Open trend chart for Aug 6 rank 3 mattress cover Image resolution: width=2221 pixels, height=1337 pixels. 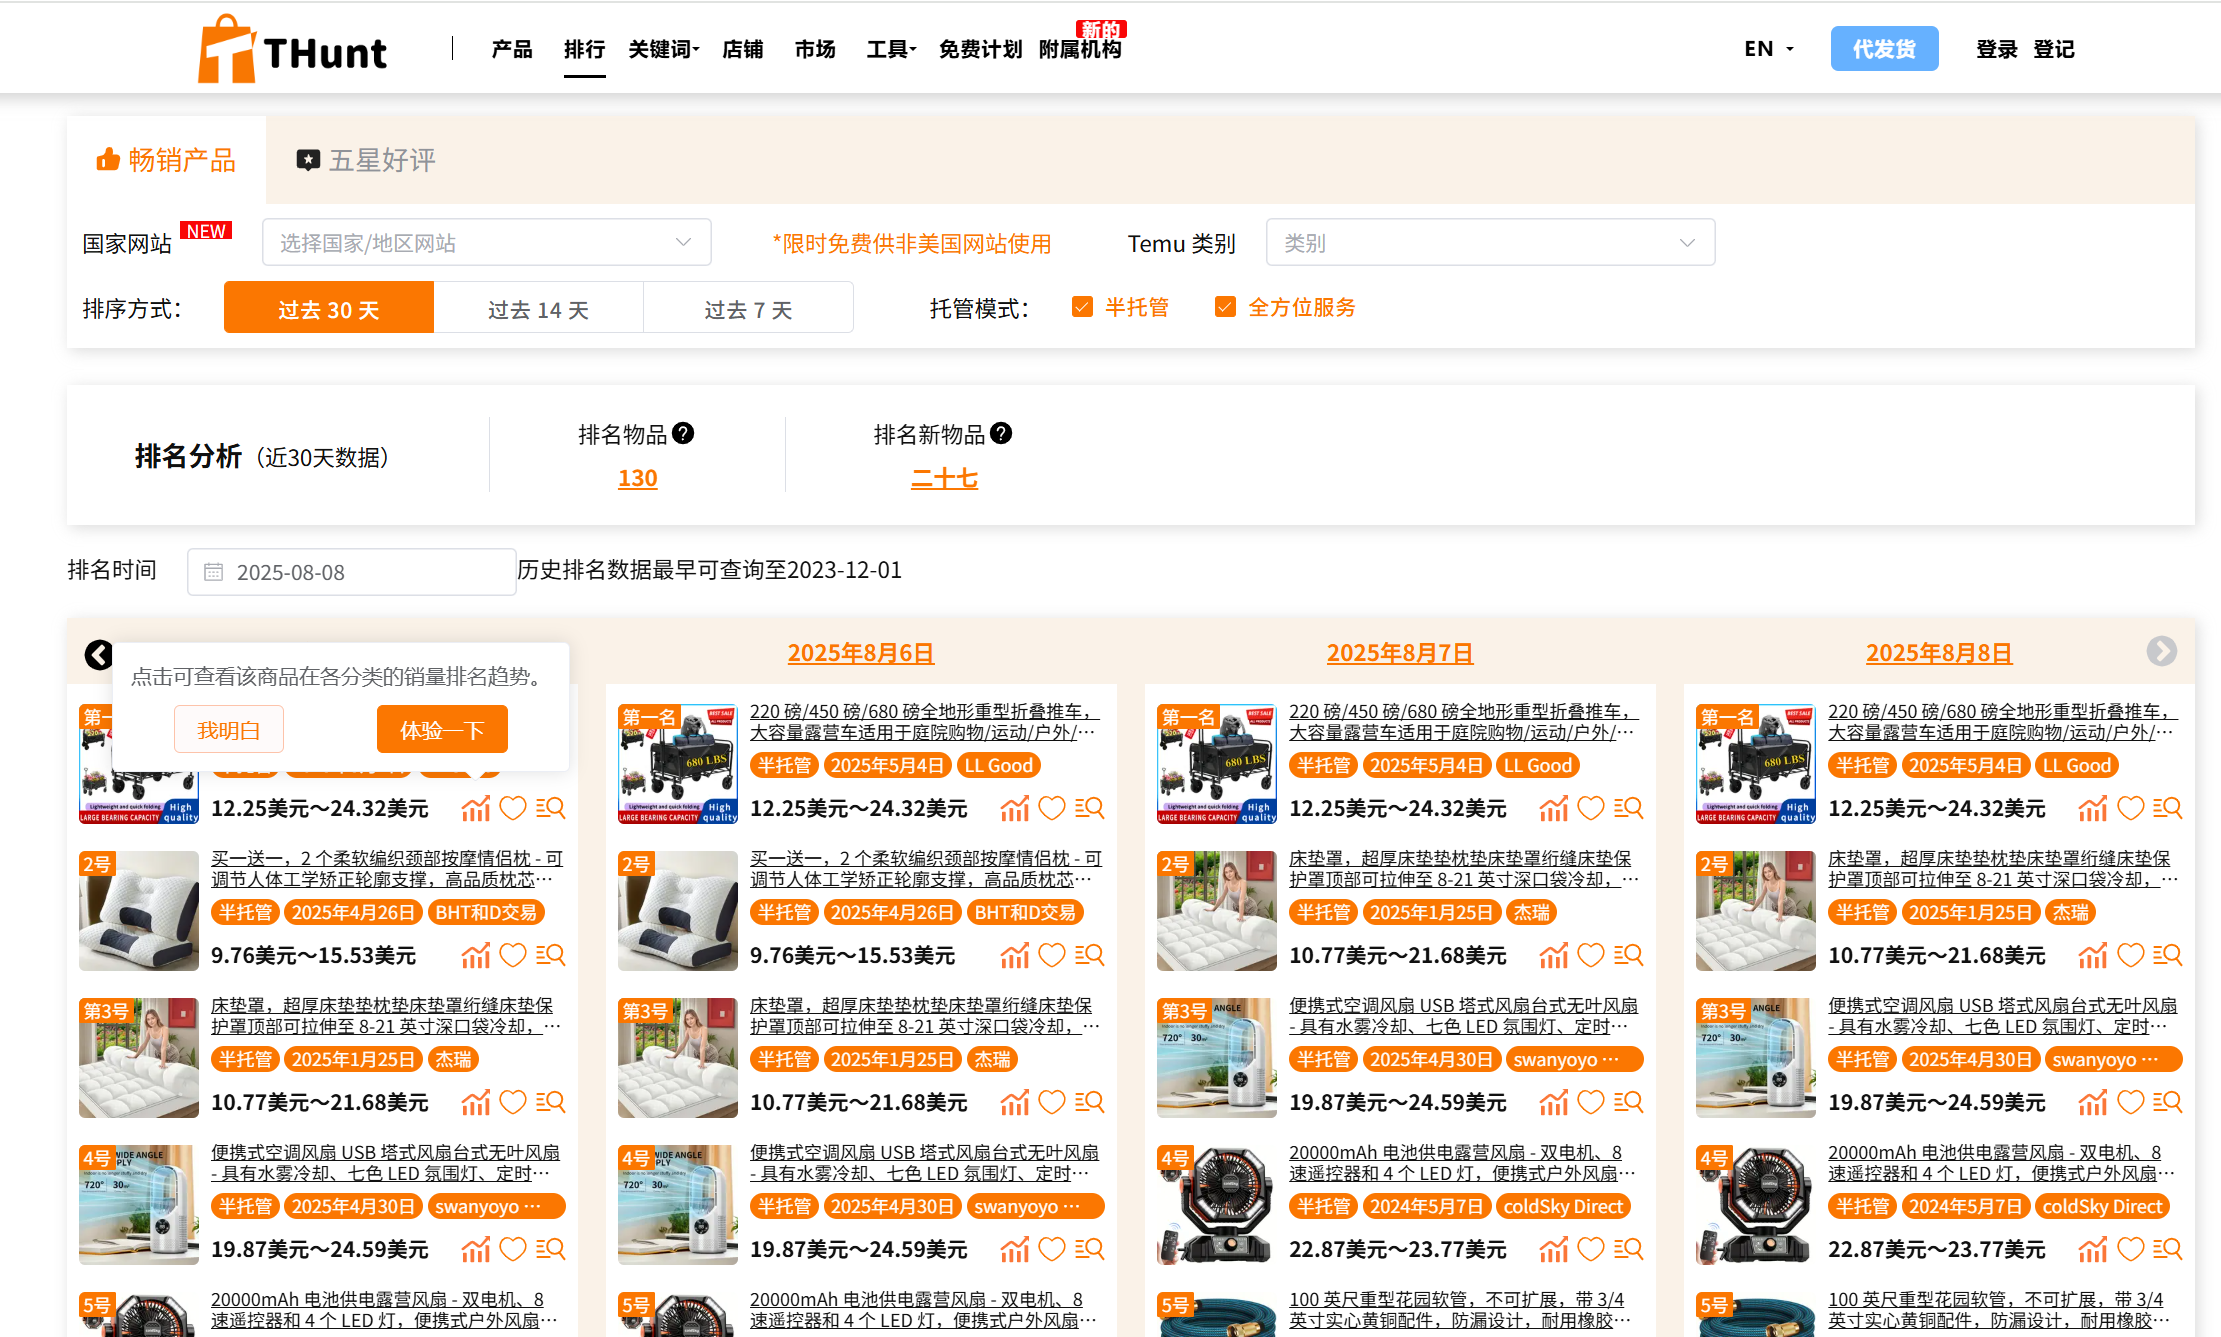(x=1015, y=1102)
